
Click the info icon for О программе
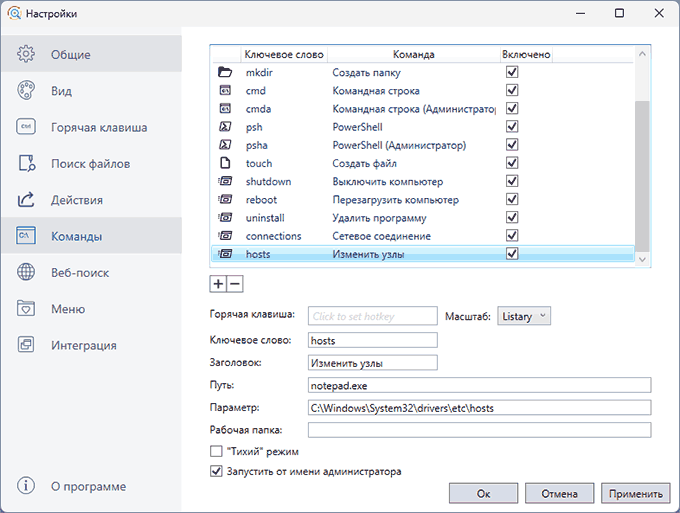click(26, 486)
